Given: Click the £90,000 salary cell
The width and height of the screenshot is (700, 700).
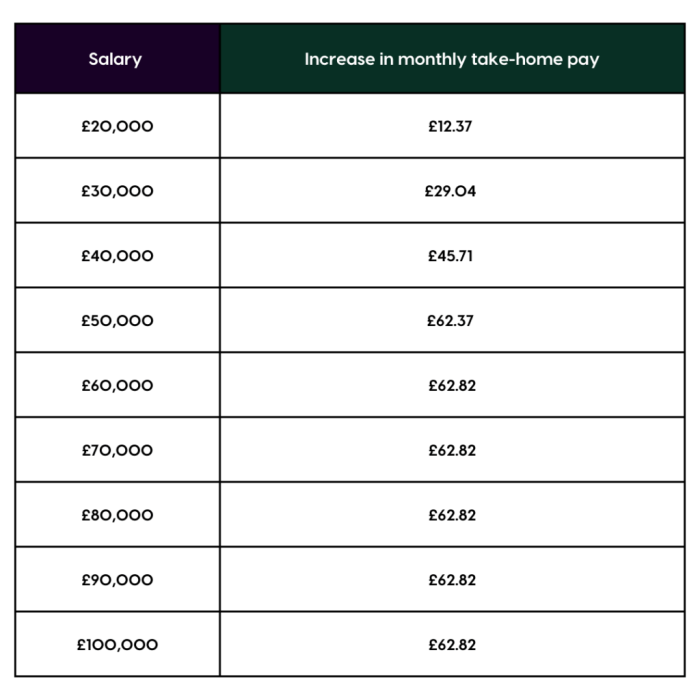Looking at the screenshot, I should pos(117,580).
